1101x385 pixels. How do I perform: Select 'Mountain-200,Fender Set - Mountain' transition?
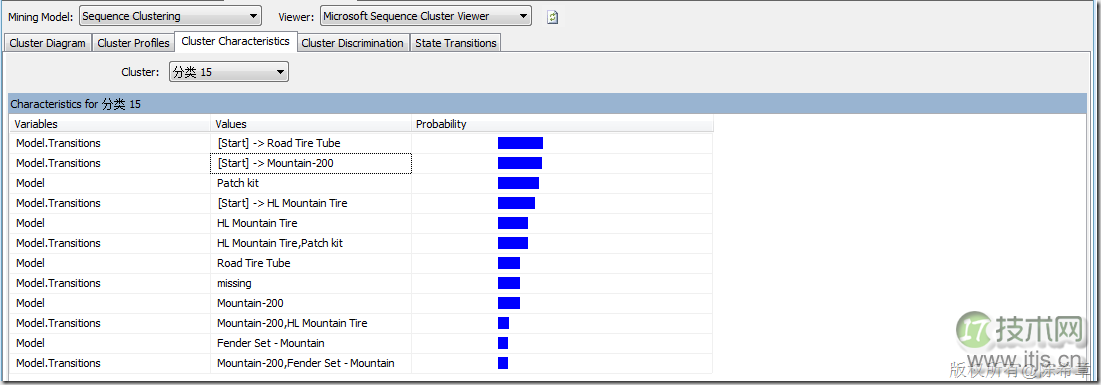click(305, 363)
